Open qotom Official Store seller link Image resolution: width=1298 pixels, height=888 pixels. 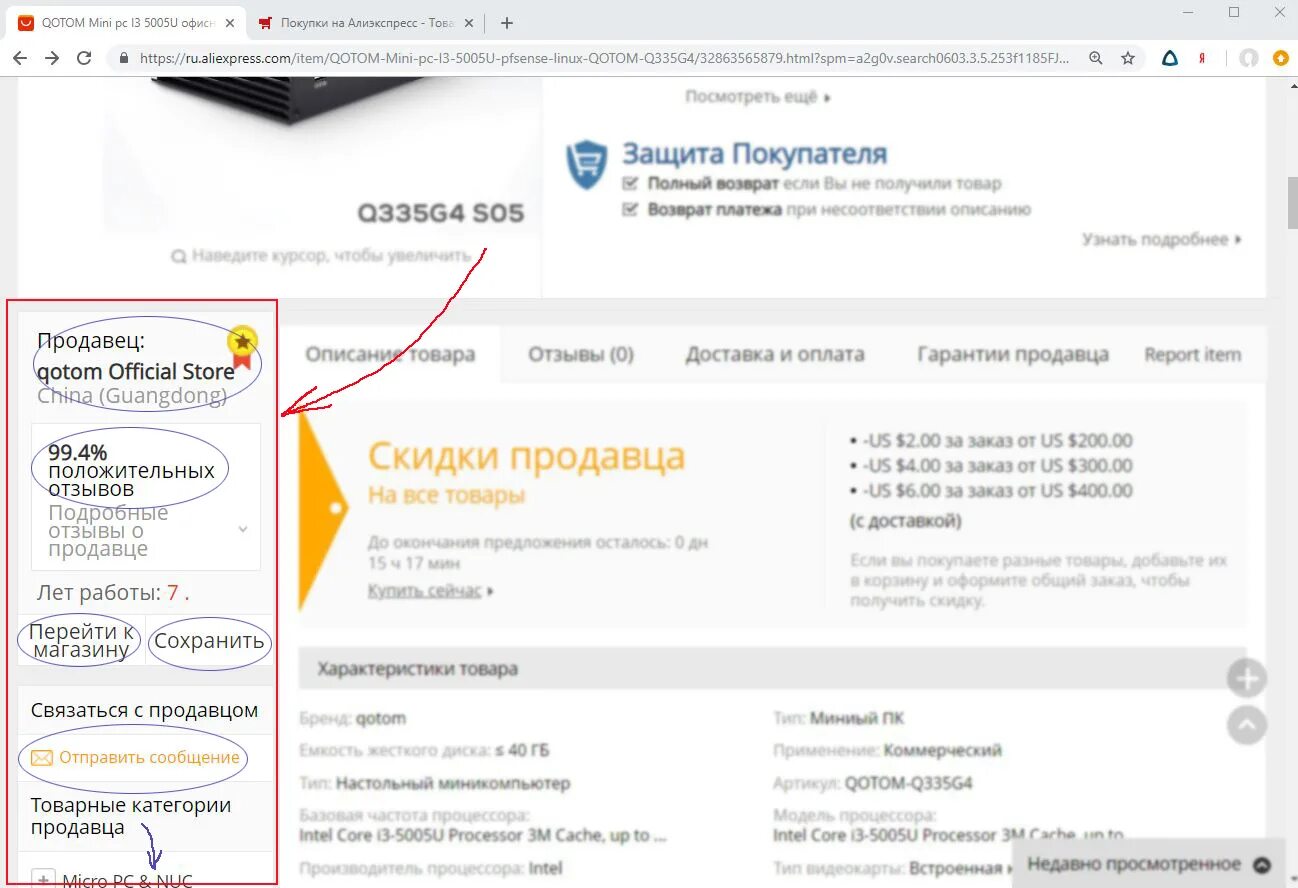[x=135, y=372]
